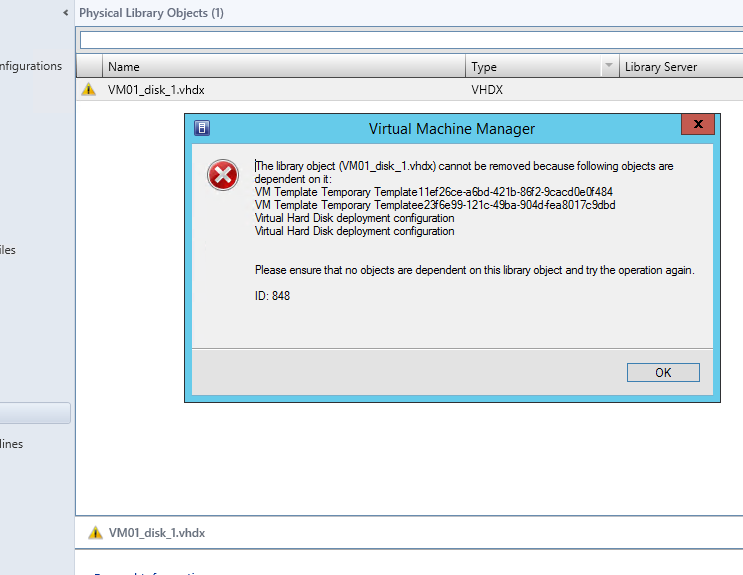This screenshot has height=575, width=743.
Task: Click the Virtual Machine Manager title bar icon
Action: click(202, 128)
